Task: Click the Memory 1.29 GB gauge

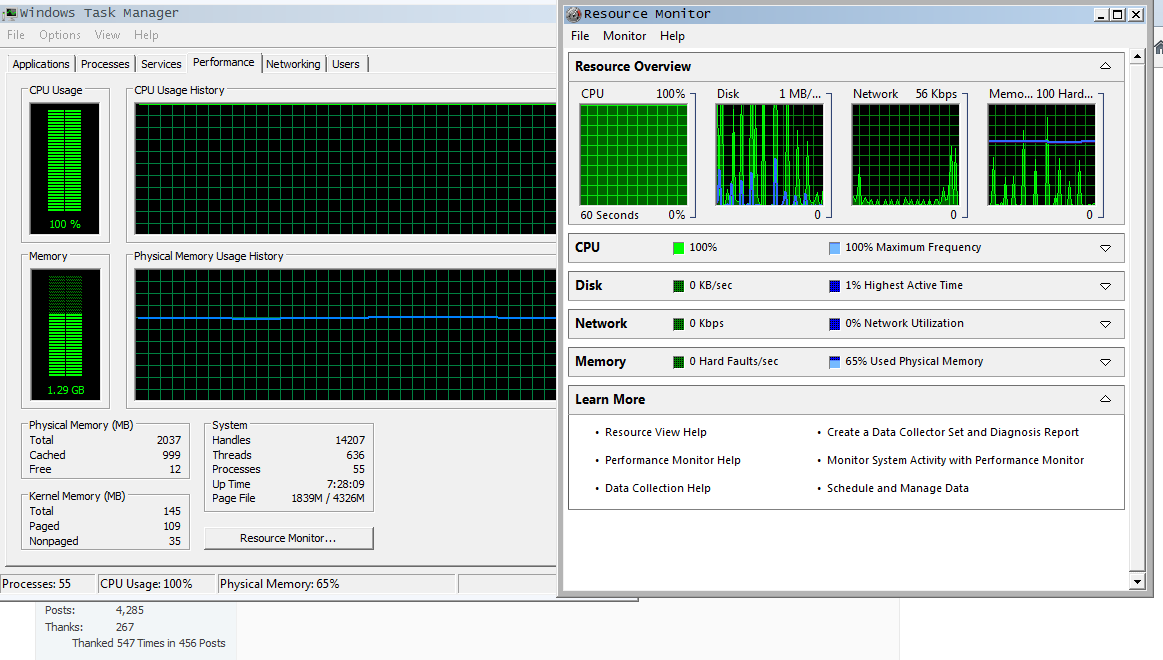Action: (65, 334)
